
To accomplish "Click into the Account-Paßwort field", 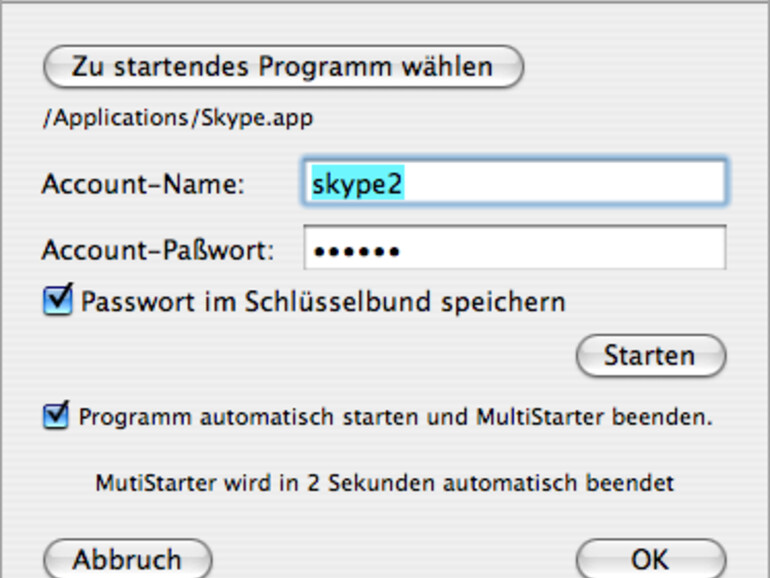I will pyautogui.click(x=515, y=249).
